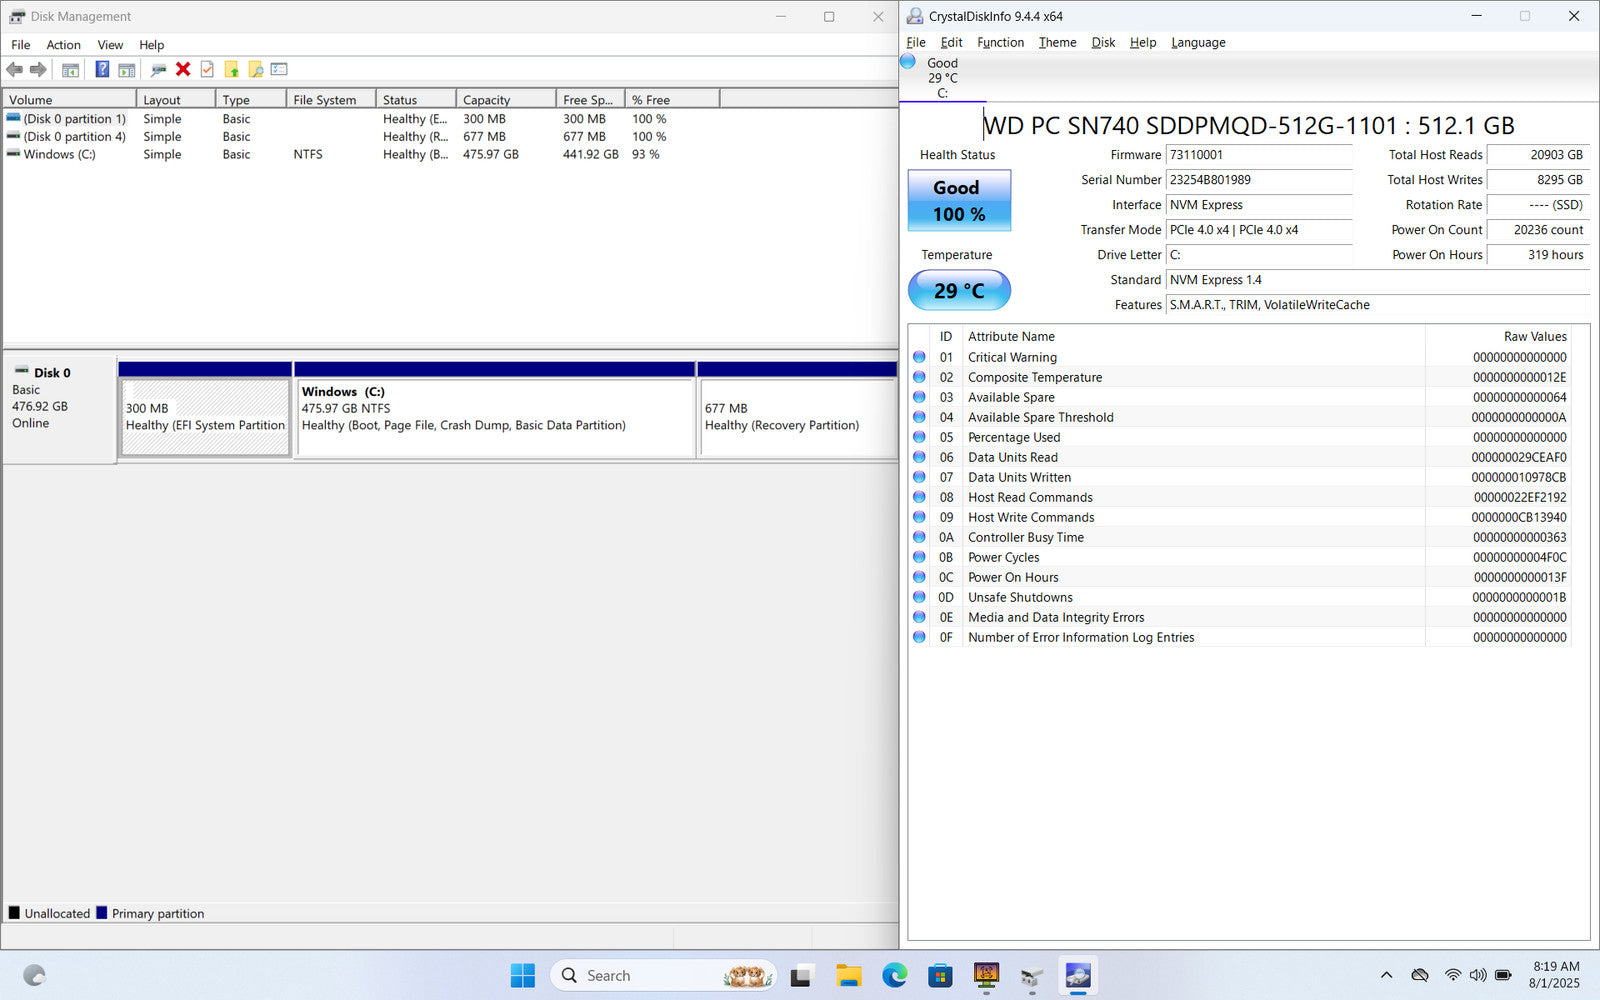Click the blue Primary partition legend swatch

point(102,913)
